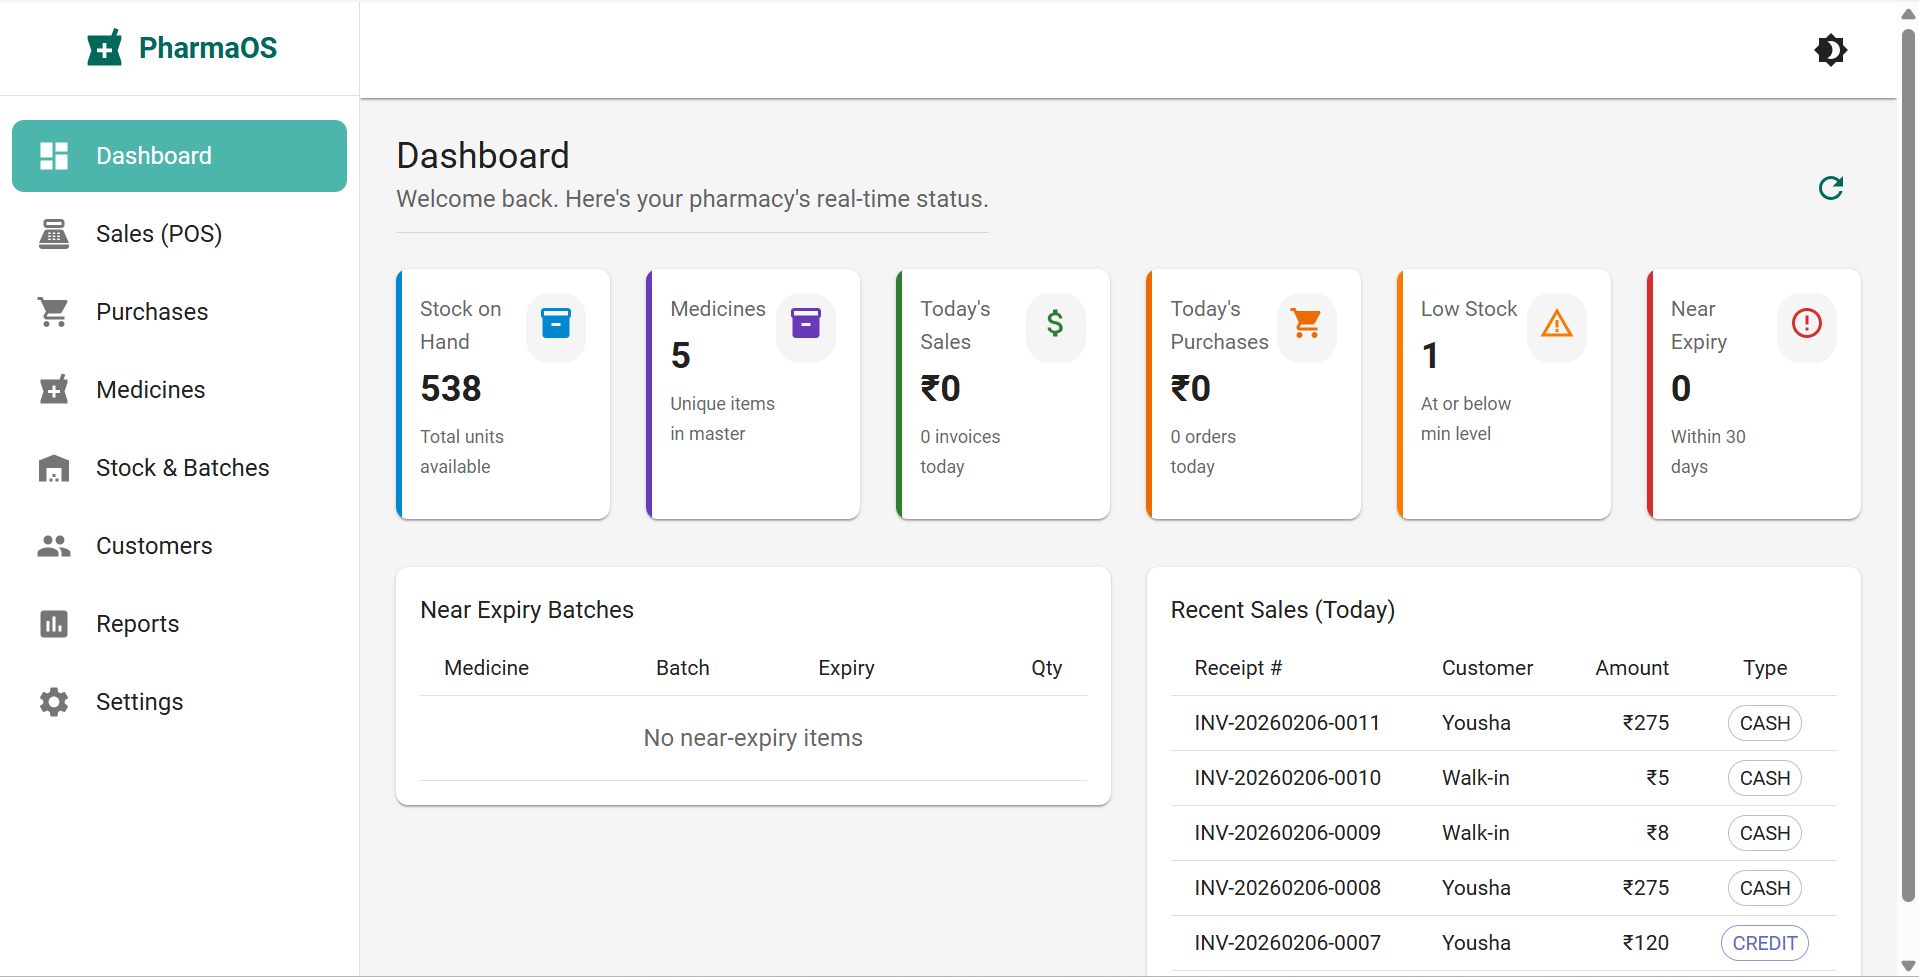Click the page vertical scrollbar
The image size is (1919, 977).
click(x=1908, y=460)
